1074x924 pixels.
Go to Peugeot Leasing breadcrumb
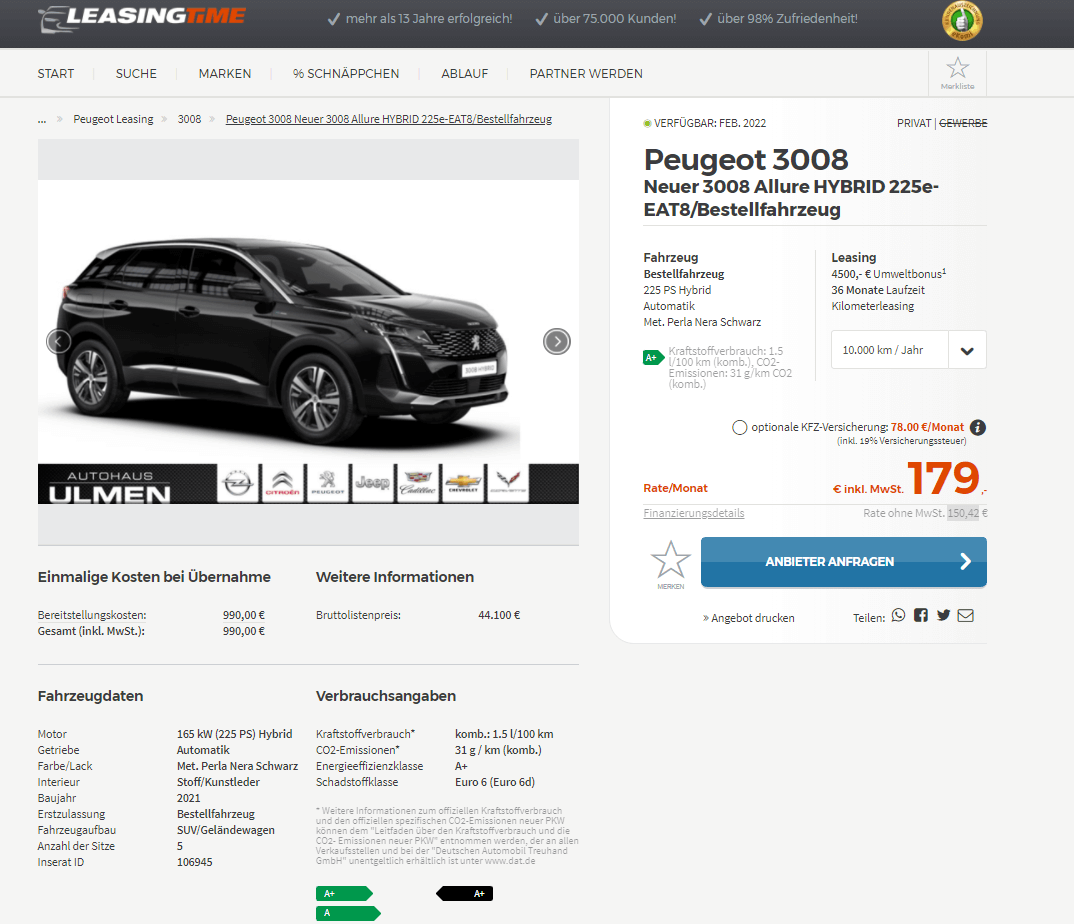click(x=113, y=119)
